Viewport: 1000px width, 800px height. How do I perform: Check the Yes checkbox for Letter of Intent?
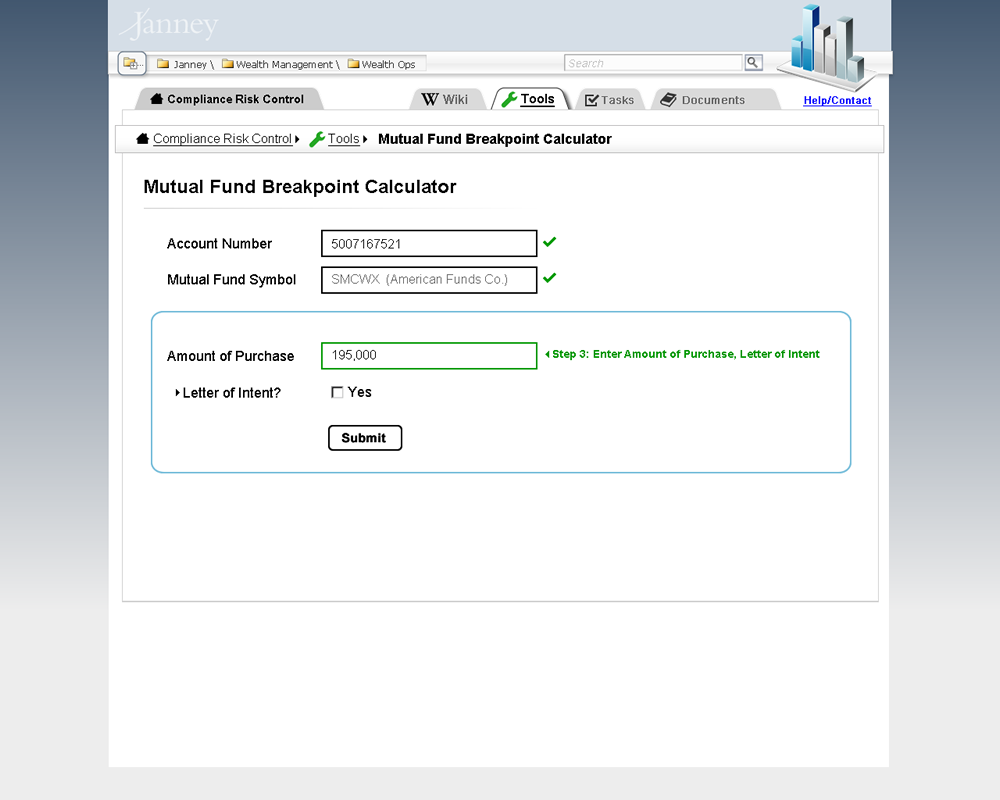337,392
